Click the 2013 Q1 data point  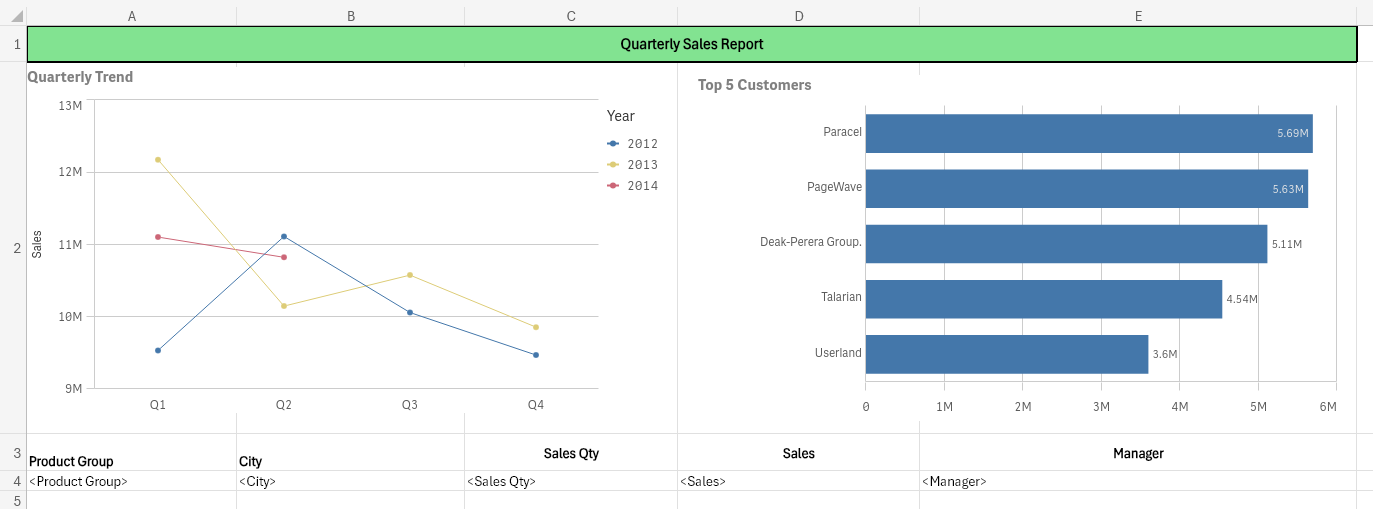tap(158, 160)
